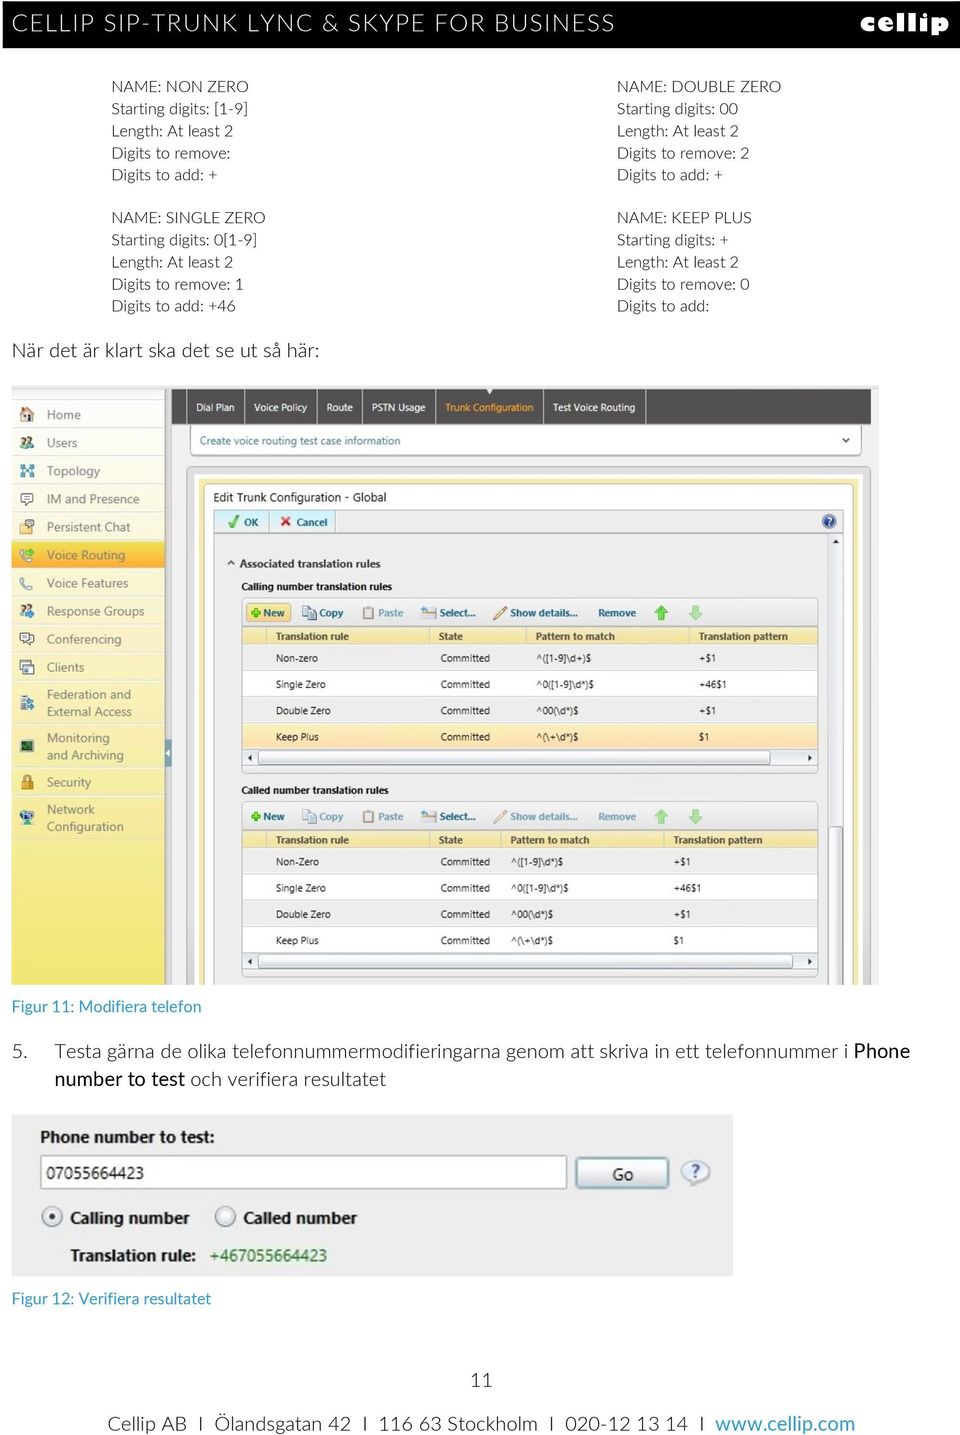
Task: Select Keep Plus row in called rules
Action: click(x=531, y=940)
